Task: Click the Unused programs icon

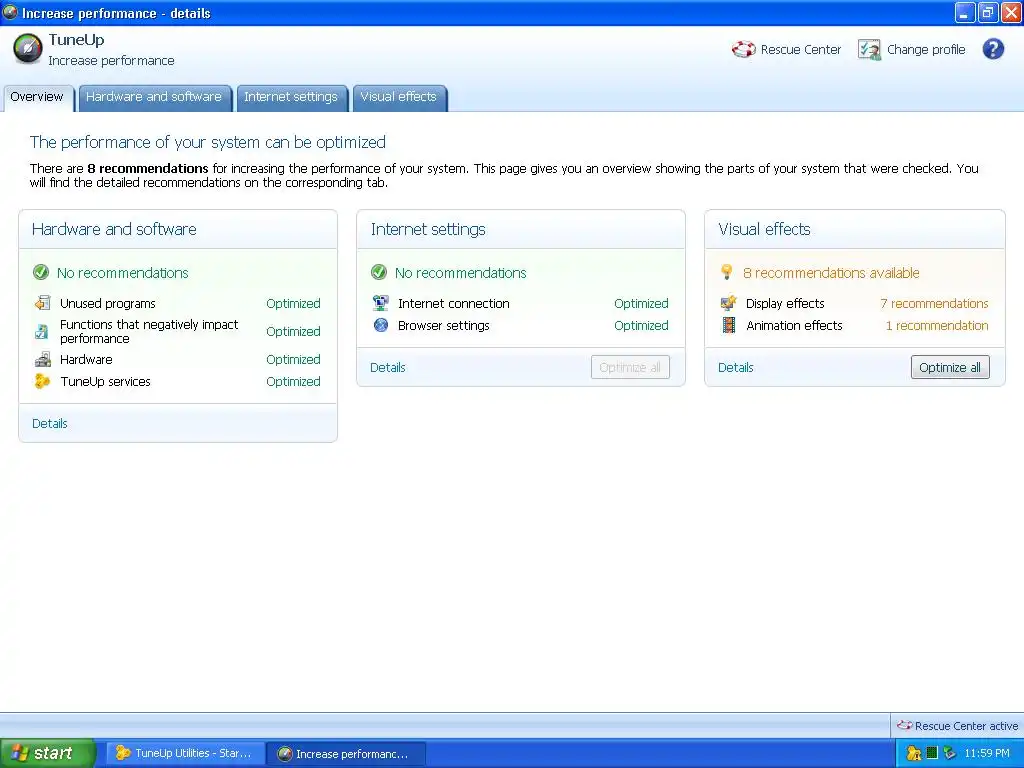Action: tap(42, 303)
